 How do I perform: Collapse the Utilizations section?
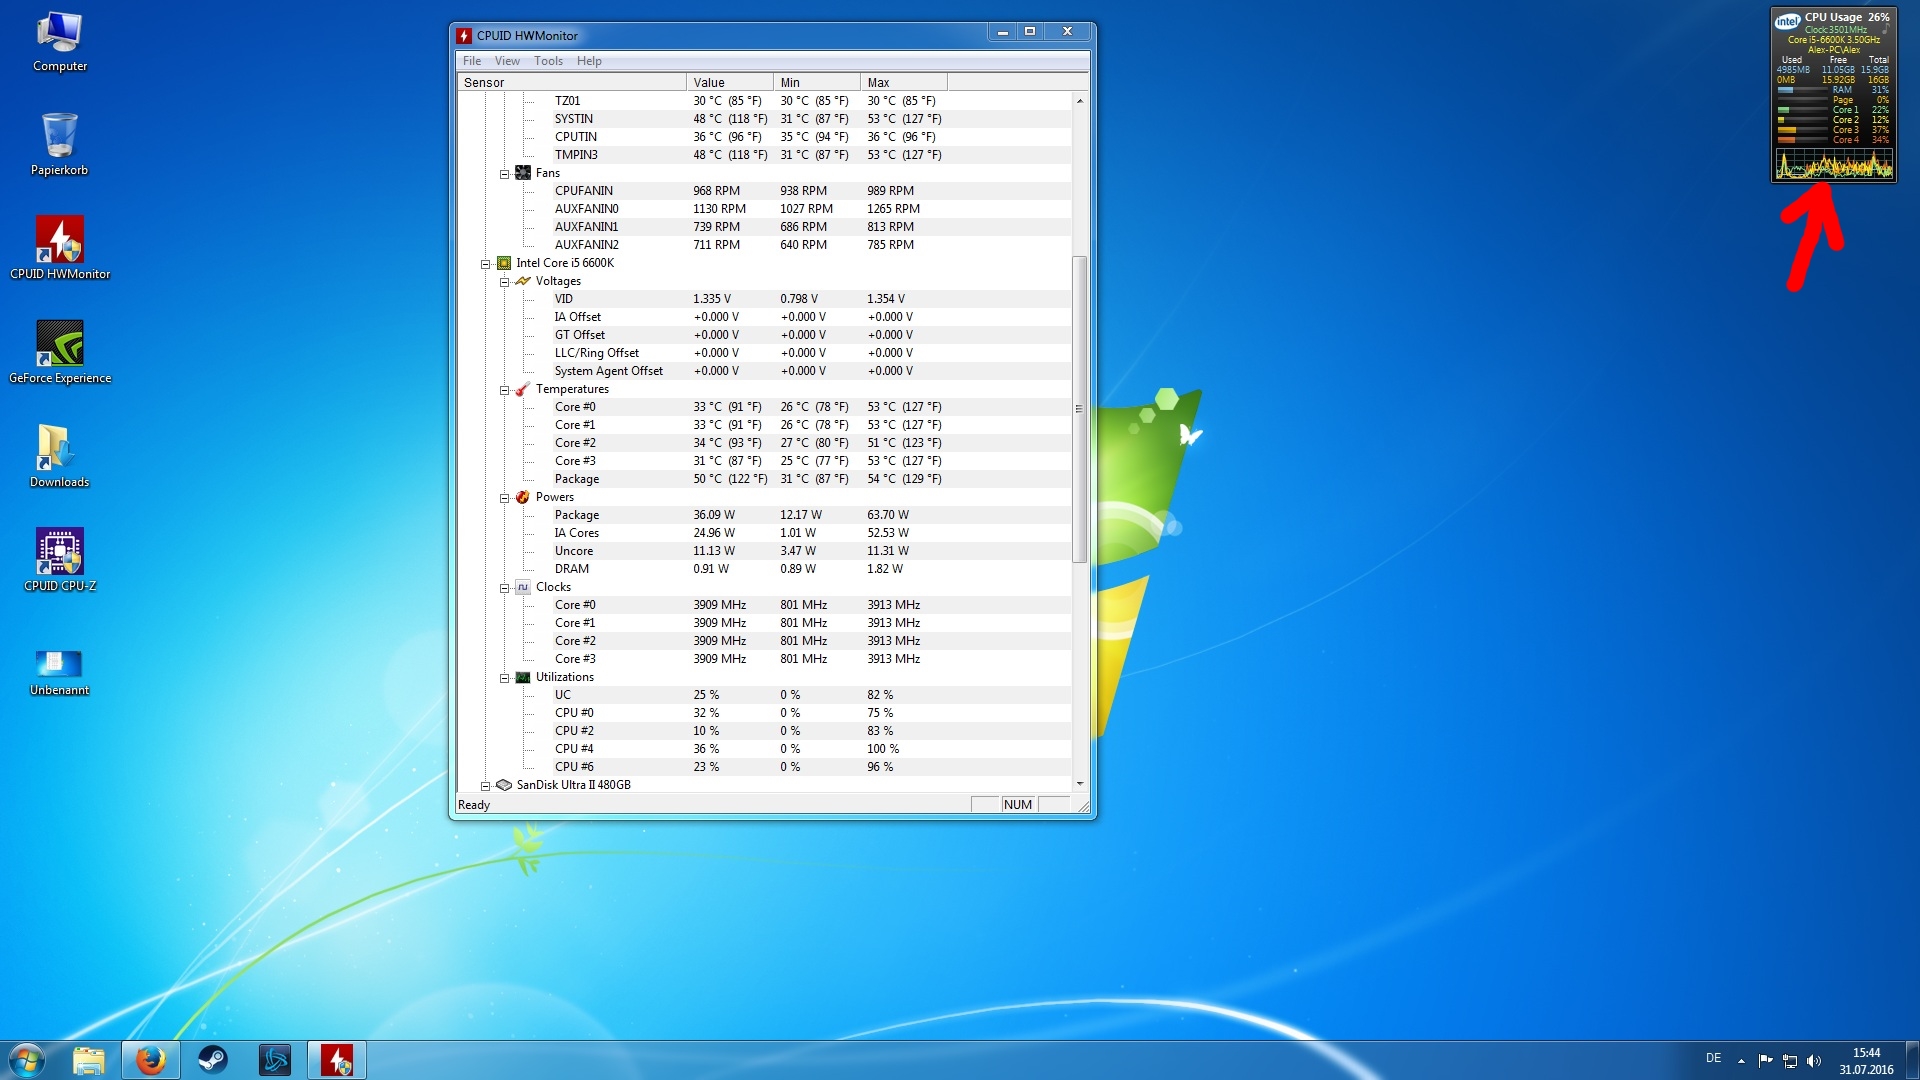(505, 678)
